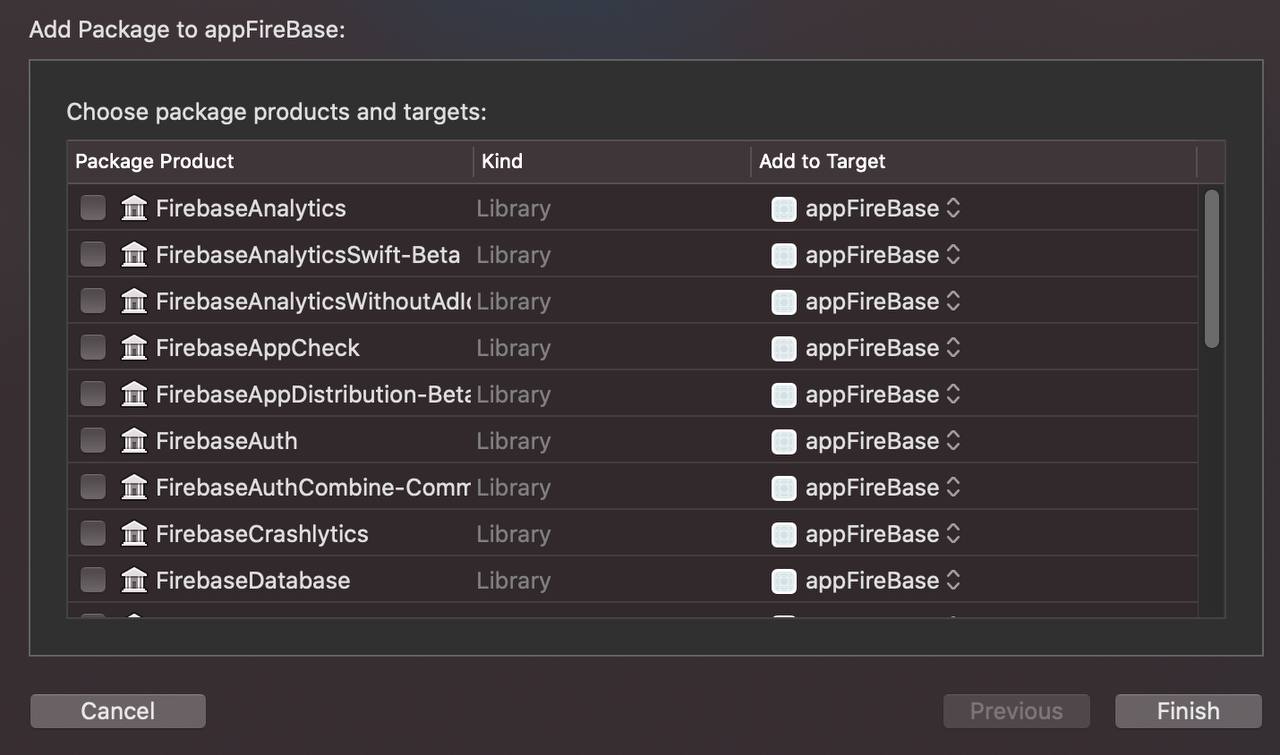Image resolution: width=1280 pixels, height=755 pixels.
Task: Click the app target icon in FirebaseAuthCombine-Comm row
Action: coord(784,488)
